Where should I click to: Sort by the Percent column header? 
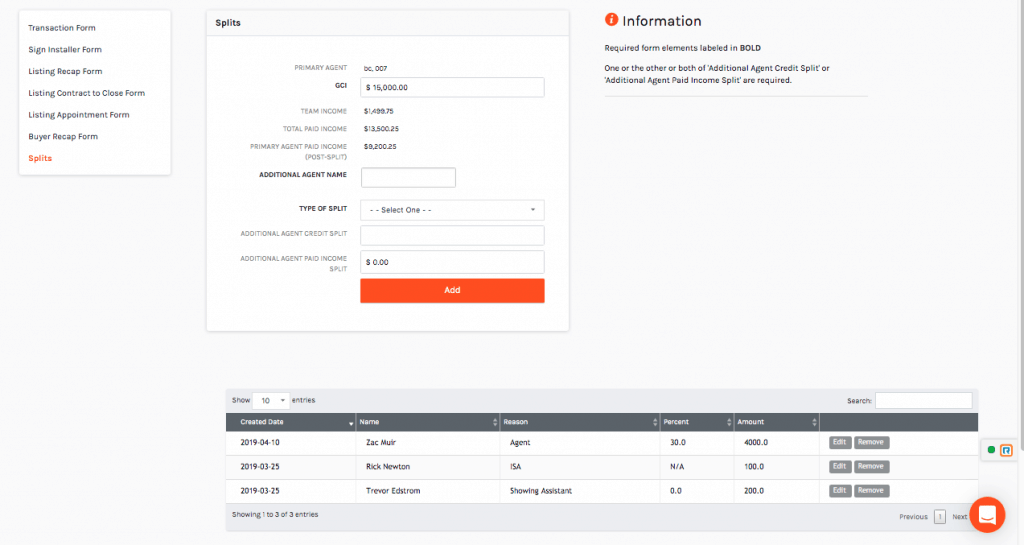point(697,422)
